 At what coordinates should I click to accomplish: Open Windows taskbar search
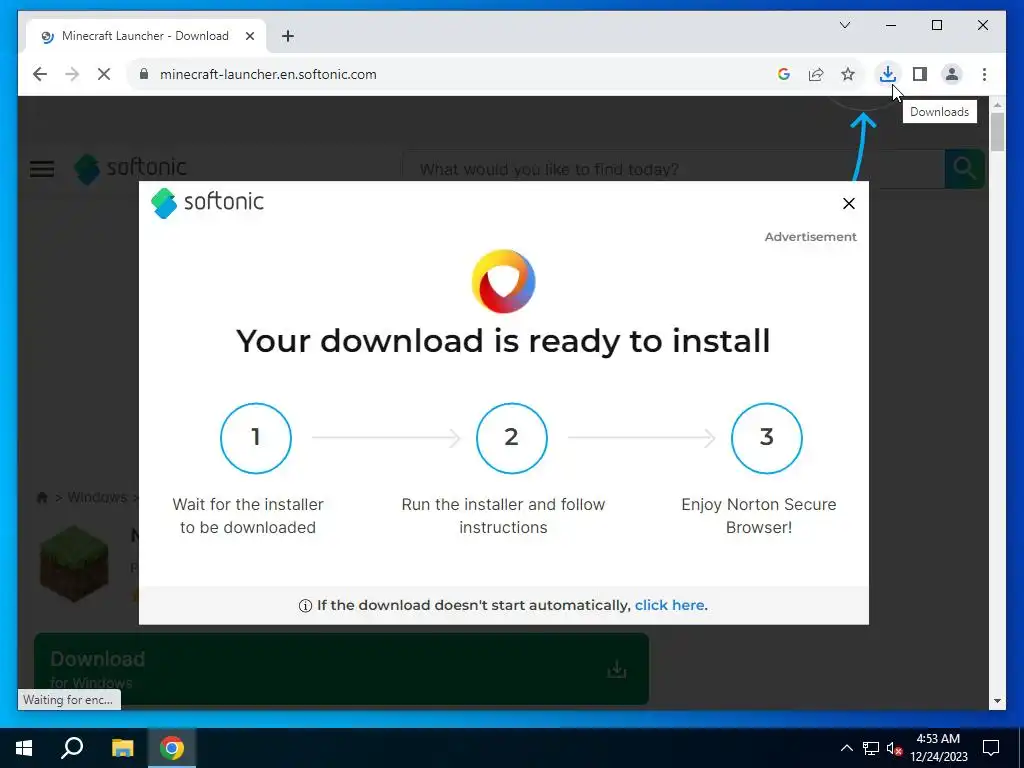click(x=72, y=748)
